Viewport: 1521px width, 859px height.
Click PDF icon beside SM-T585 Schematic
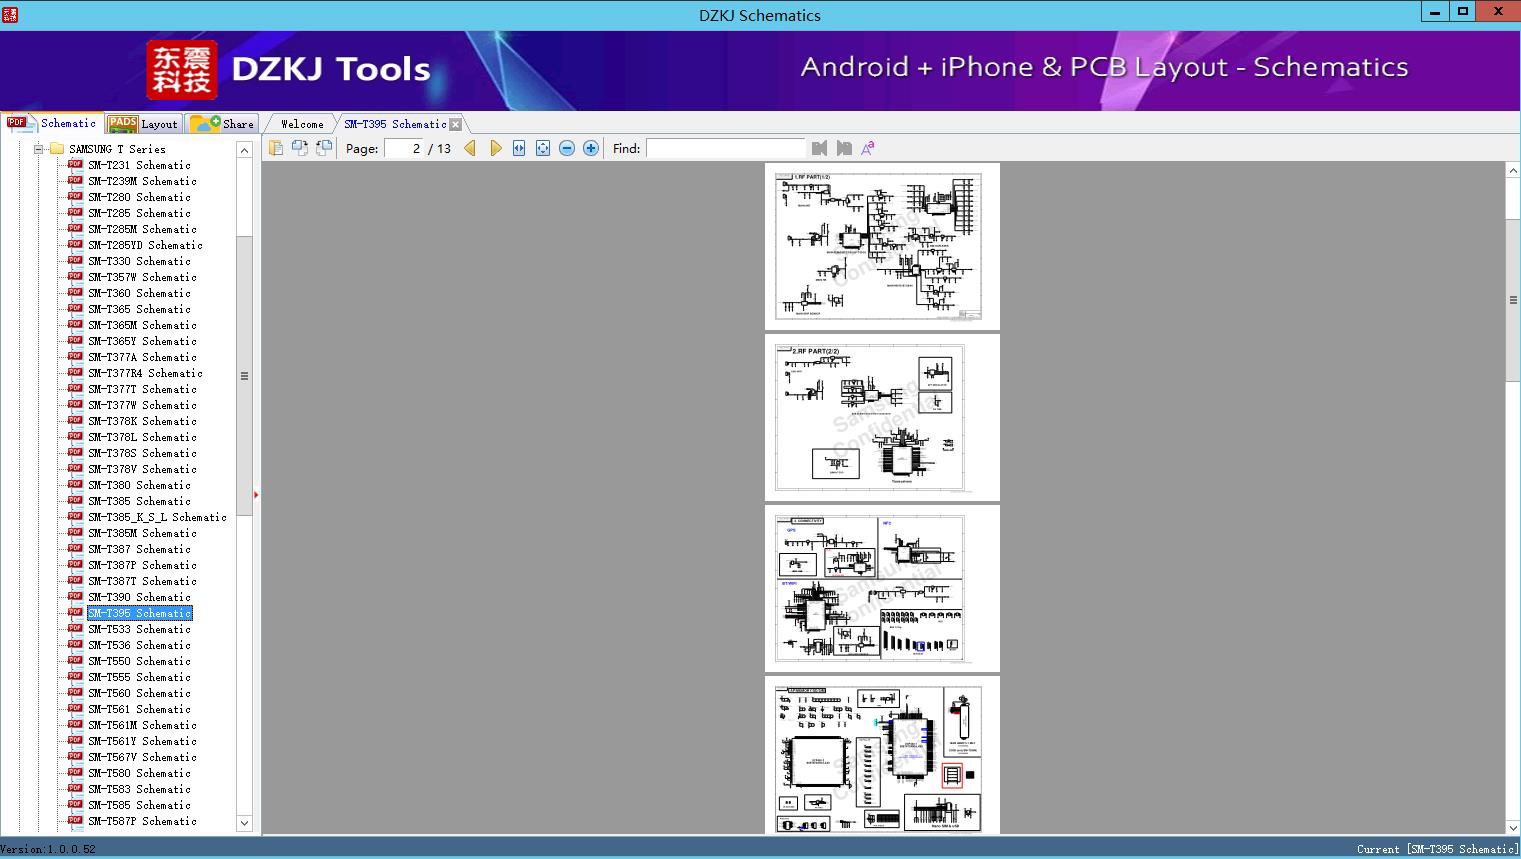(x=75, y=804)
